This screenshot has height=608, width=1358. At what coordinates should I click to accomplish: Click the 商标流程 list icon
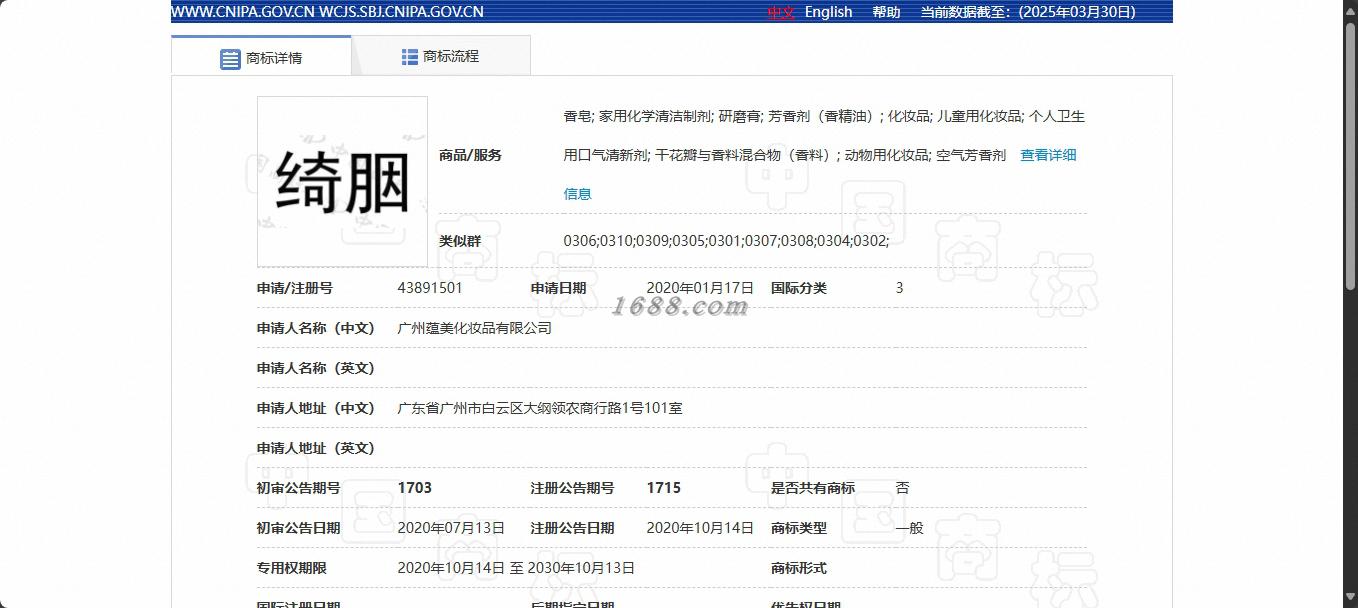410,57
